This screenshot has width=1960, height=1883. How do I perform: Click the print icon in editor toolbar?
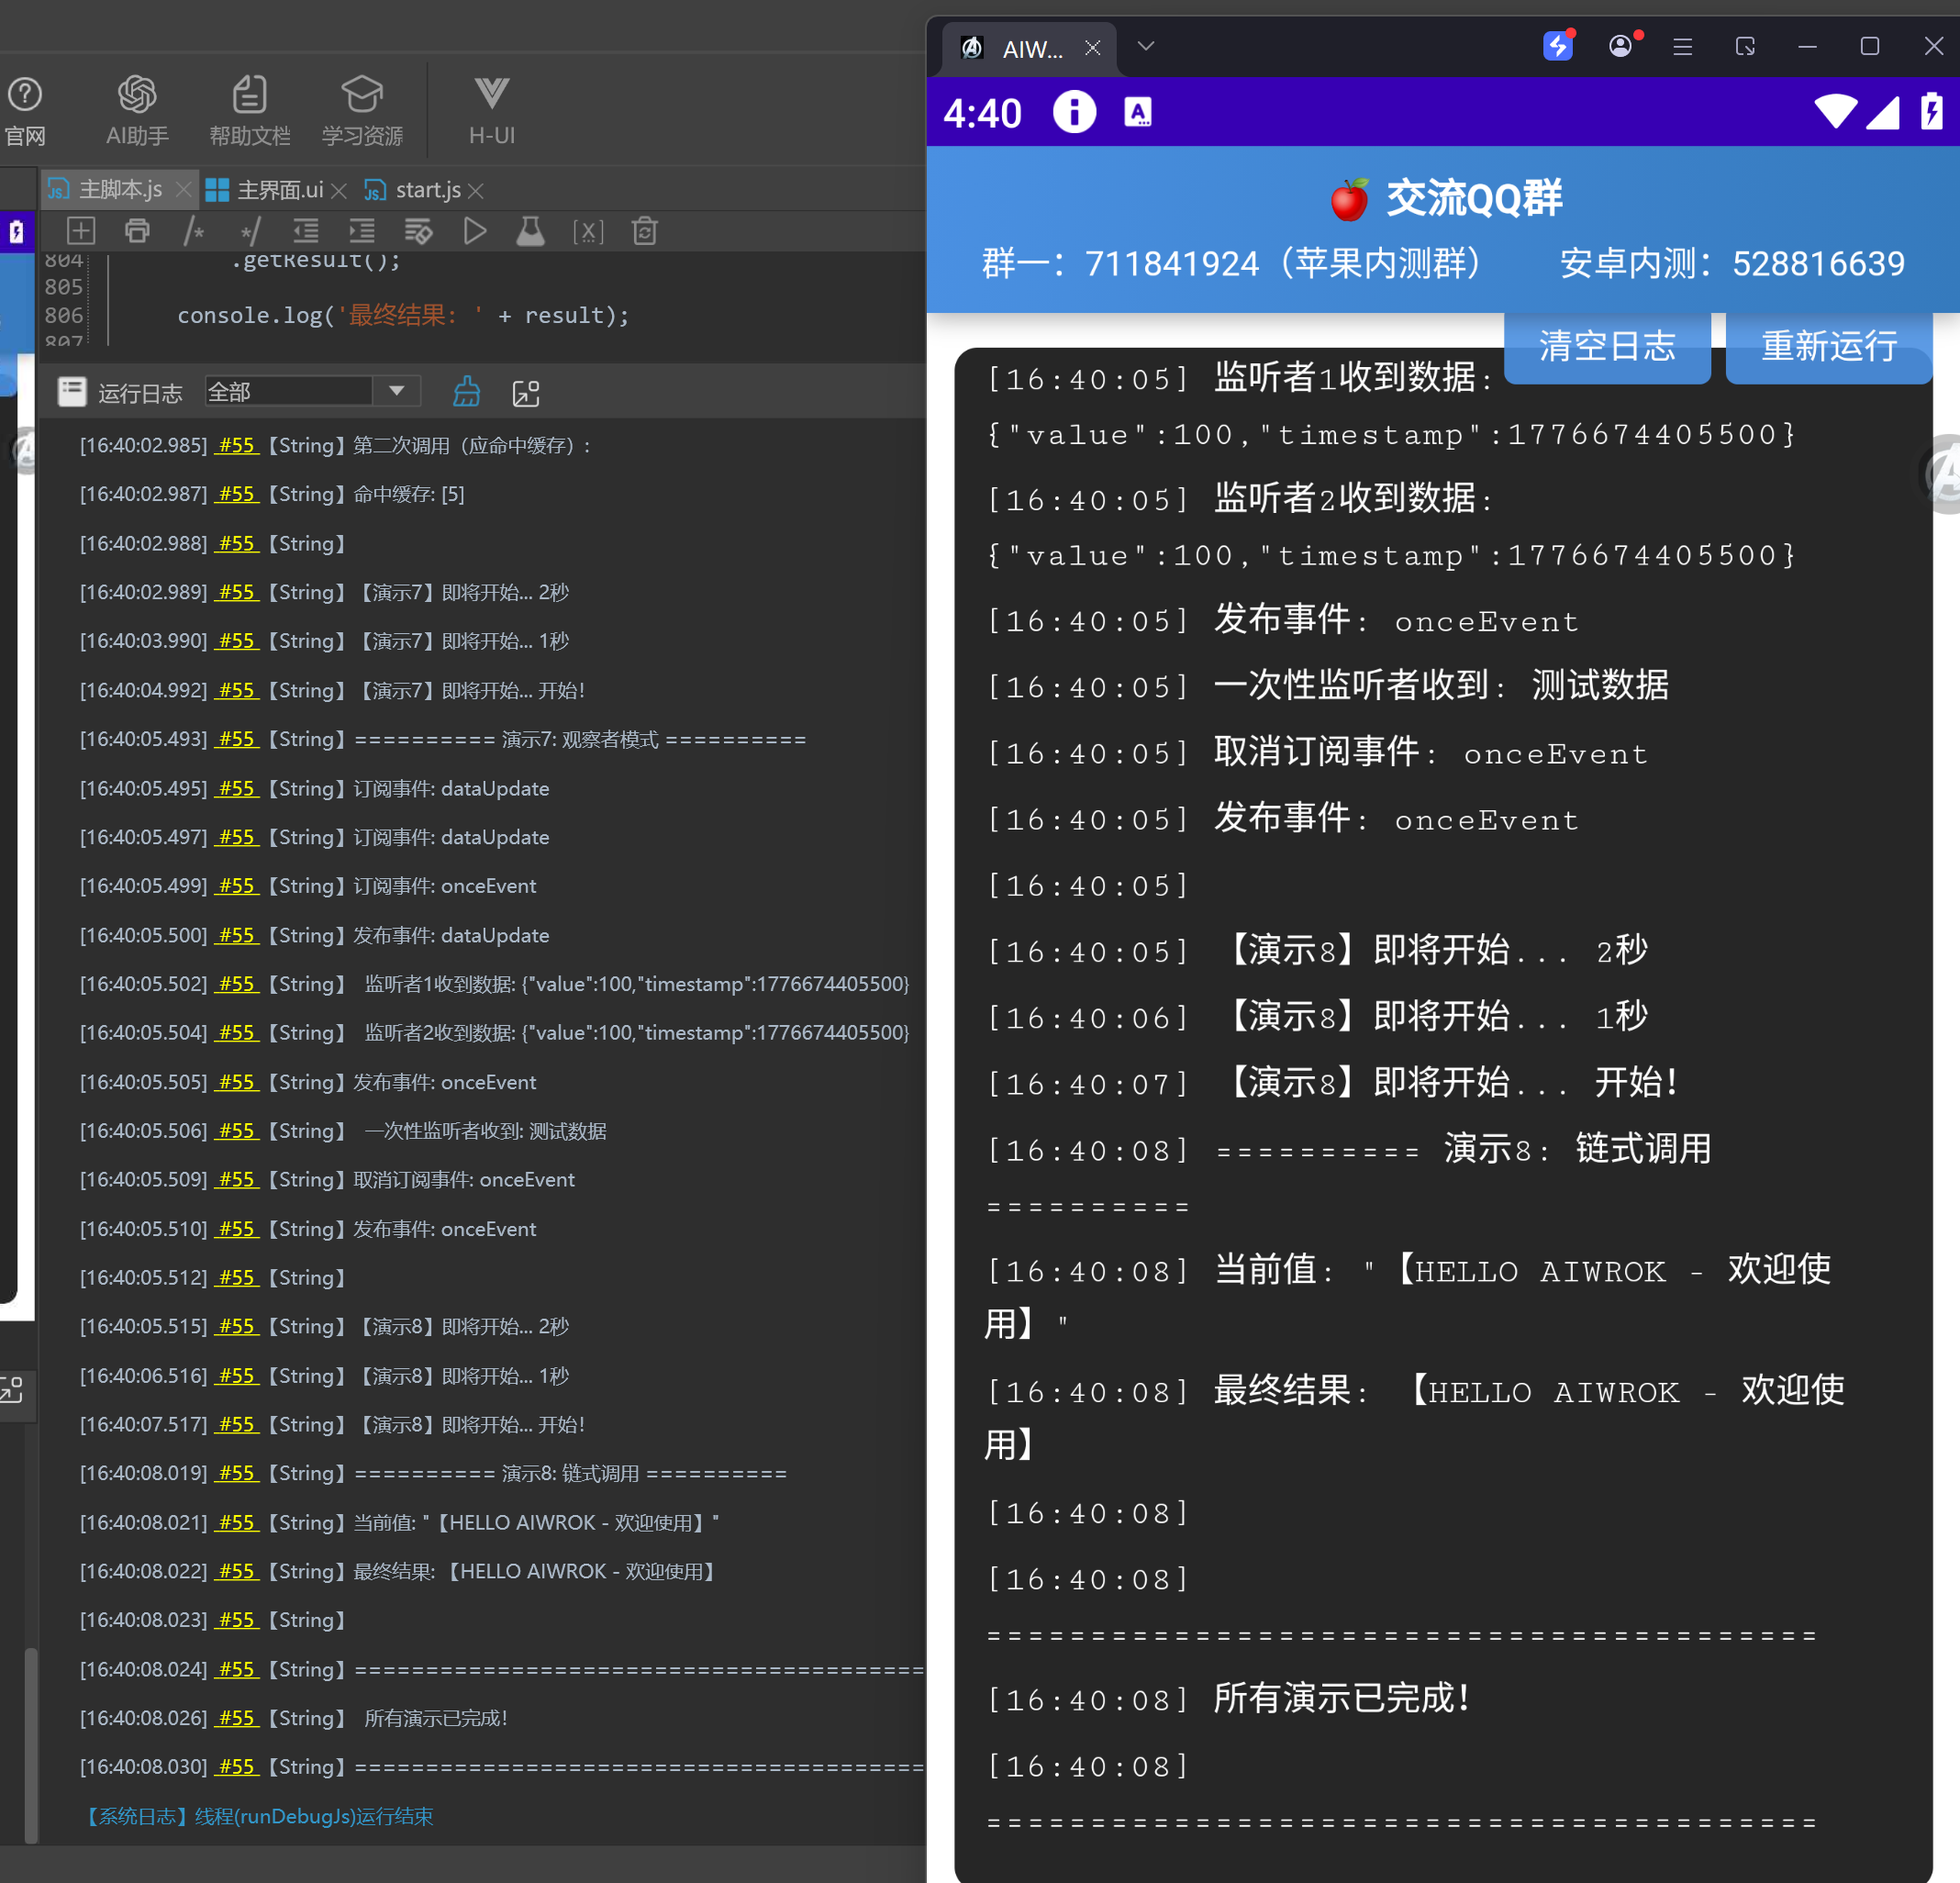click(x=137, y=232)
